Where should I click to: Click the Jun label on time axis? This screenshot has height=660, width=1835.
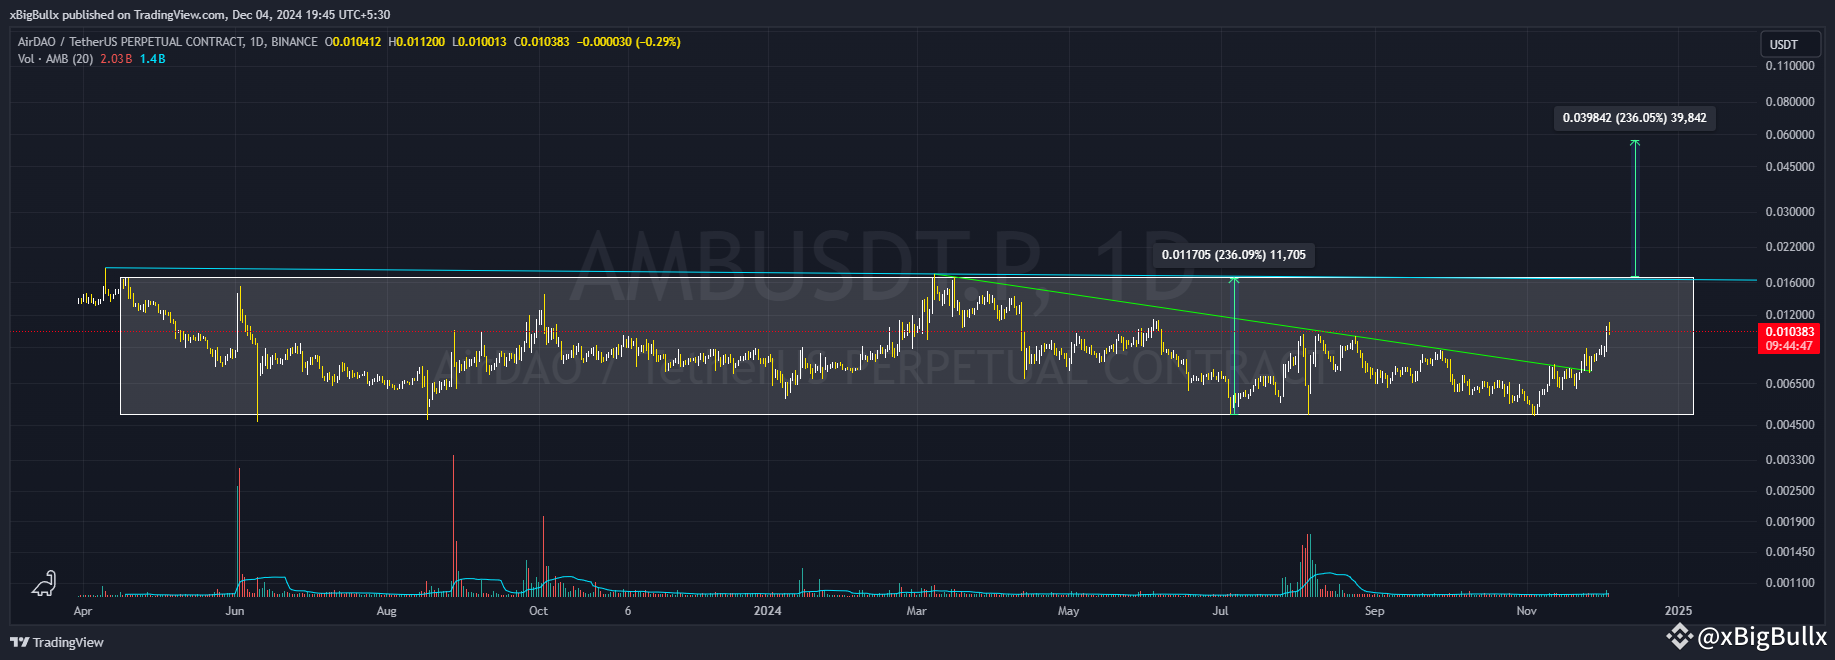point(235,611)
